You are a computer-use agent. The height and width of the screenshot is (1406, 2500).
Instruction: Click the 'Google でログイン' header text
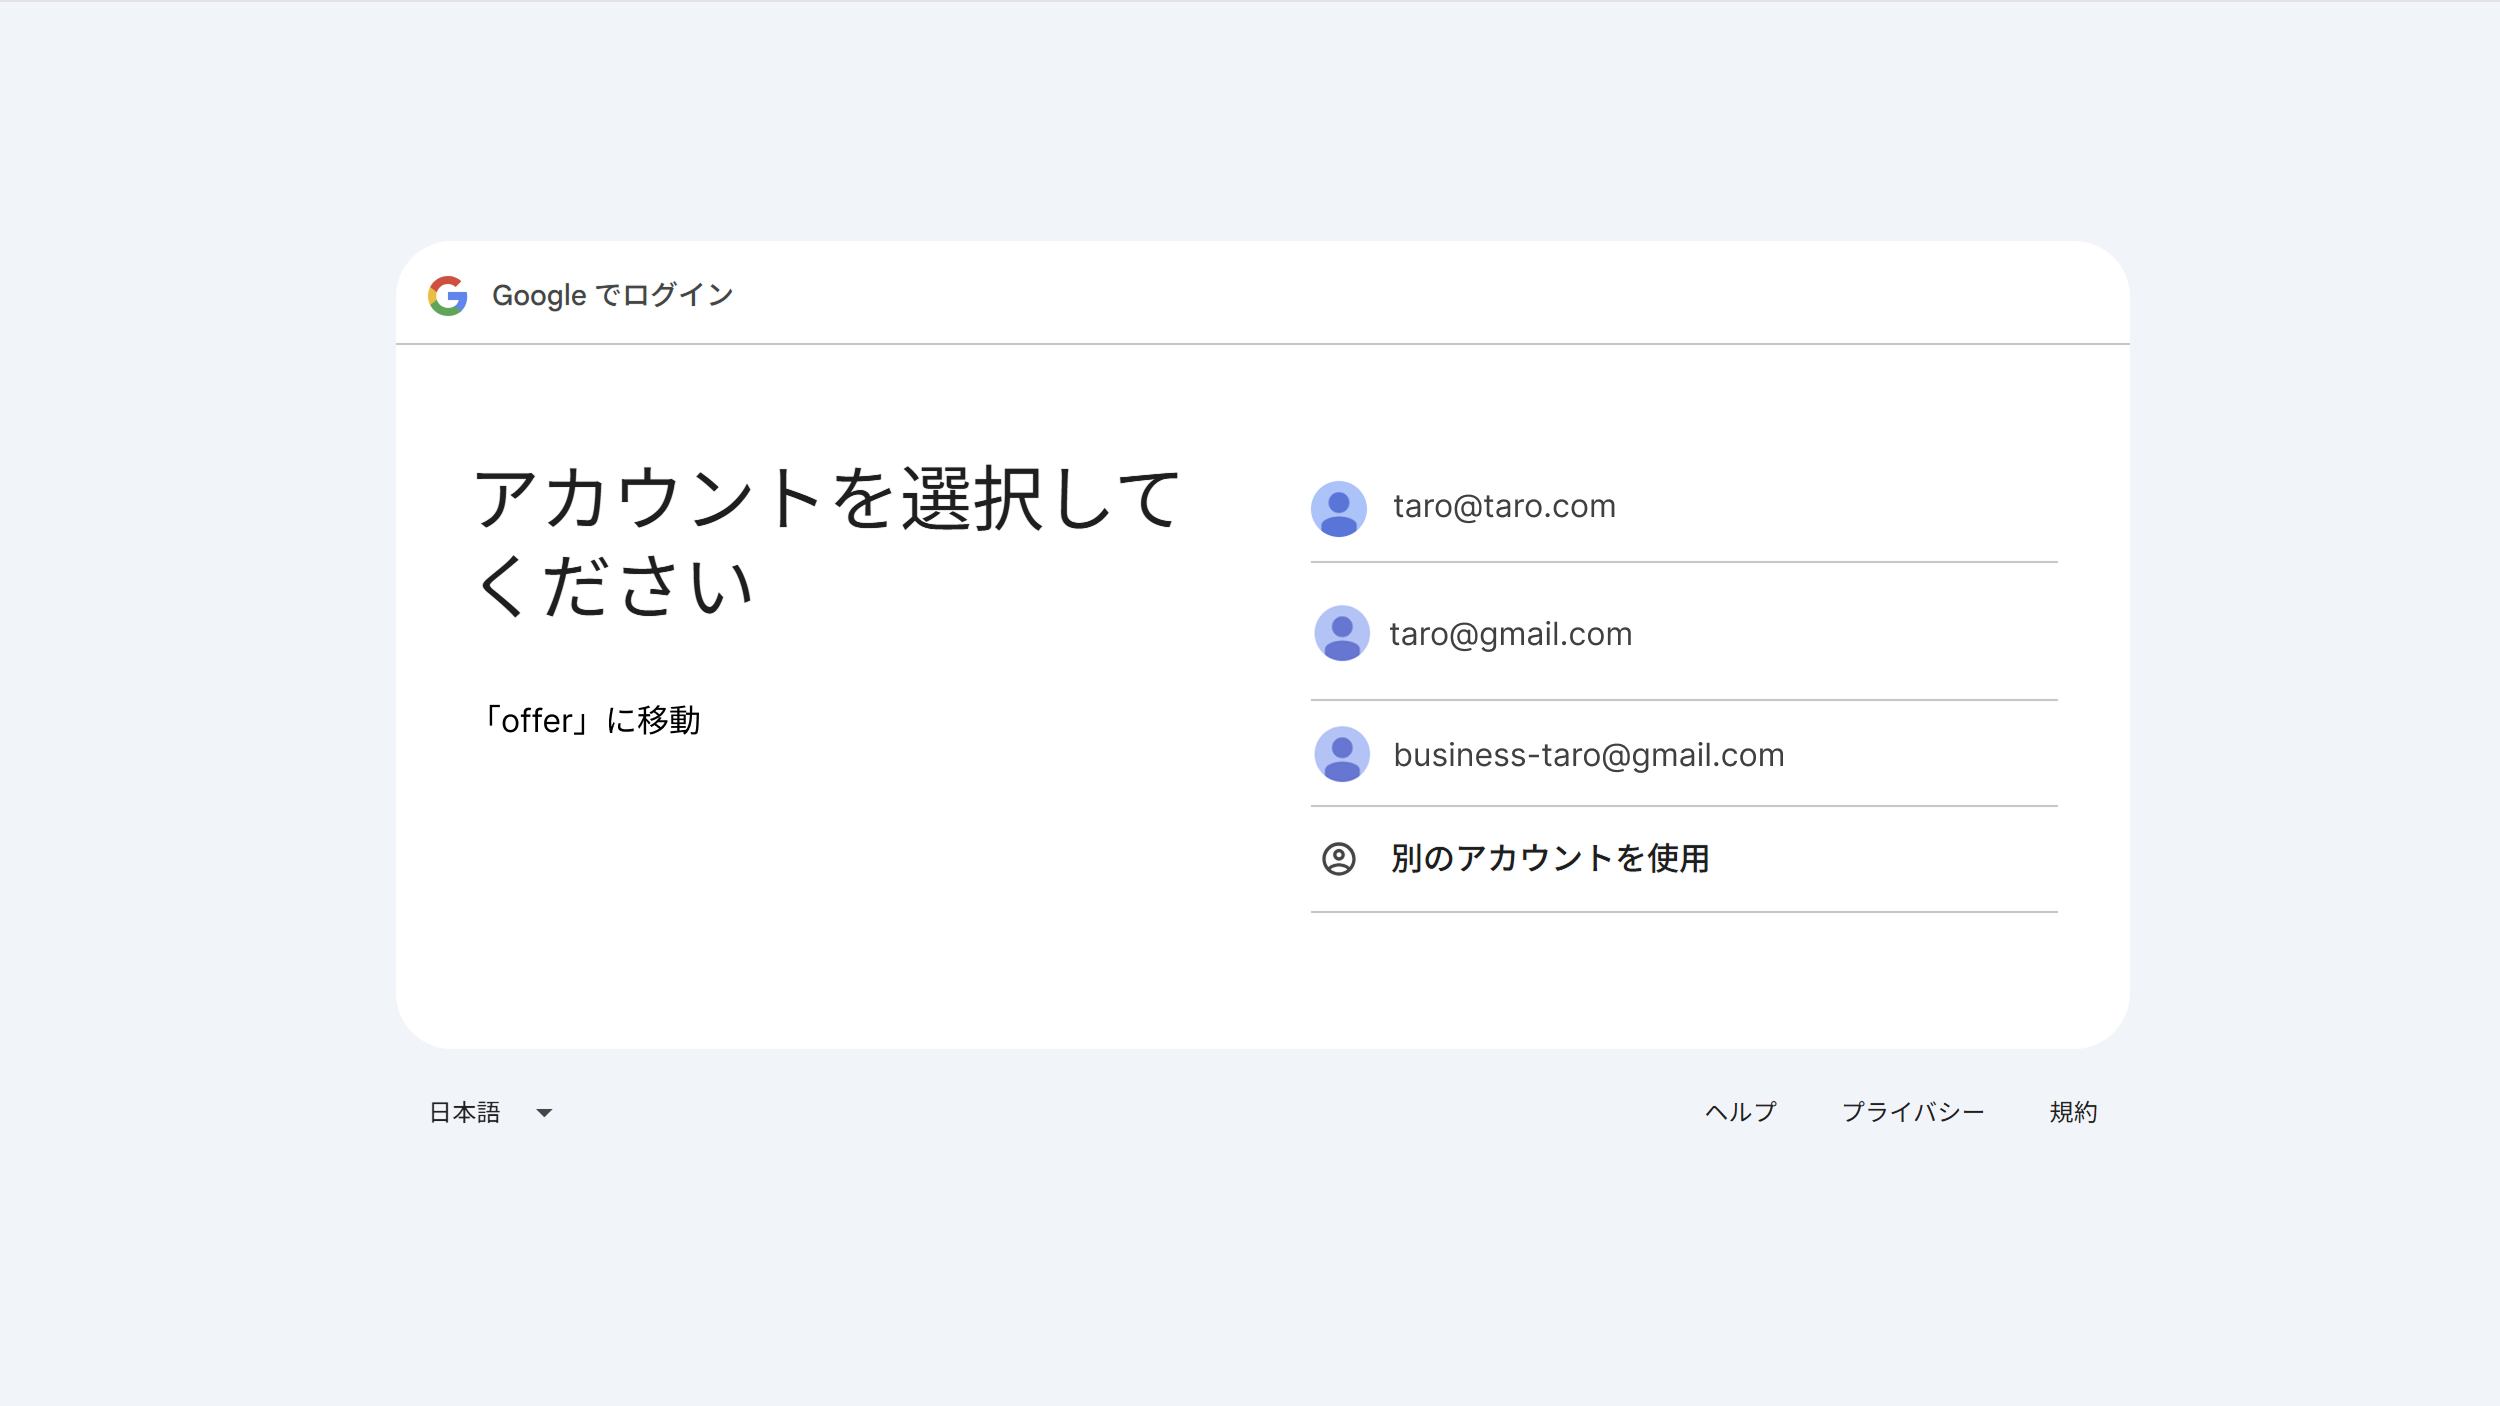[x=613, y=296]
